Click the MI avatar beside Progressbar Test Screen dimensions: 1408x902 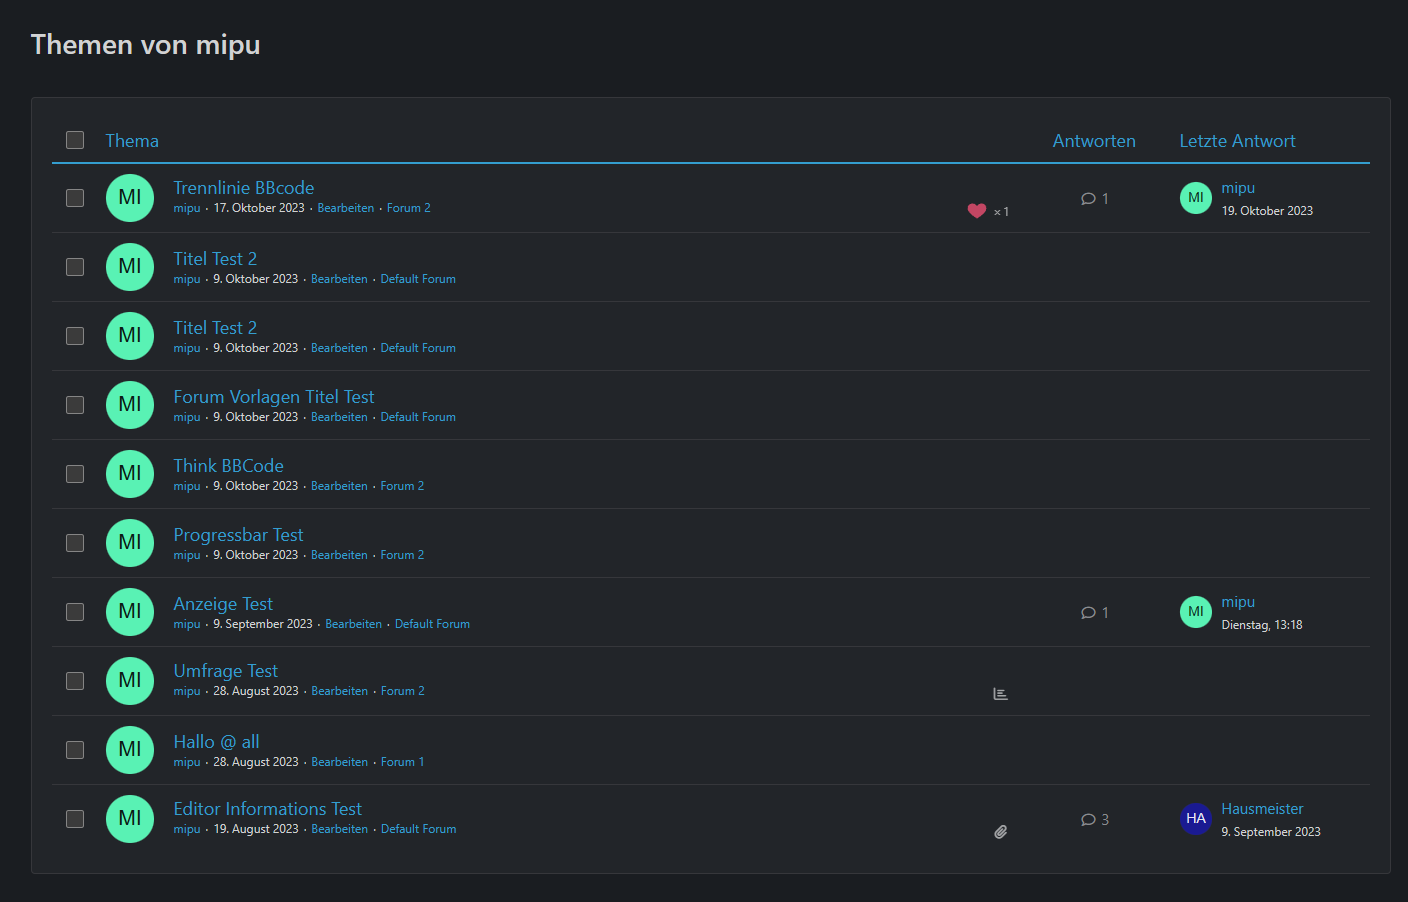click(x=130, y=543)
